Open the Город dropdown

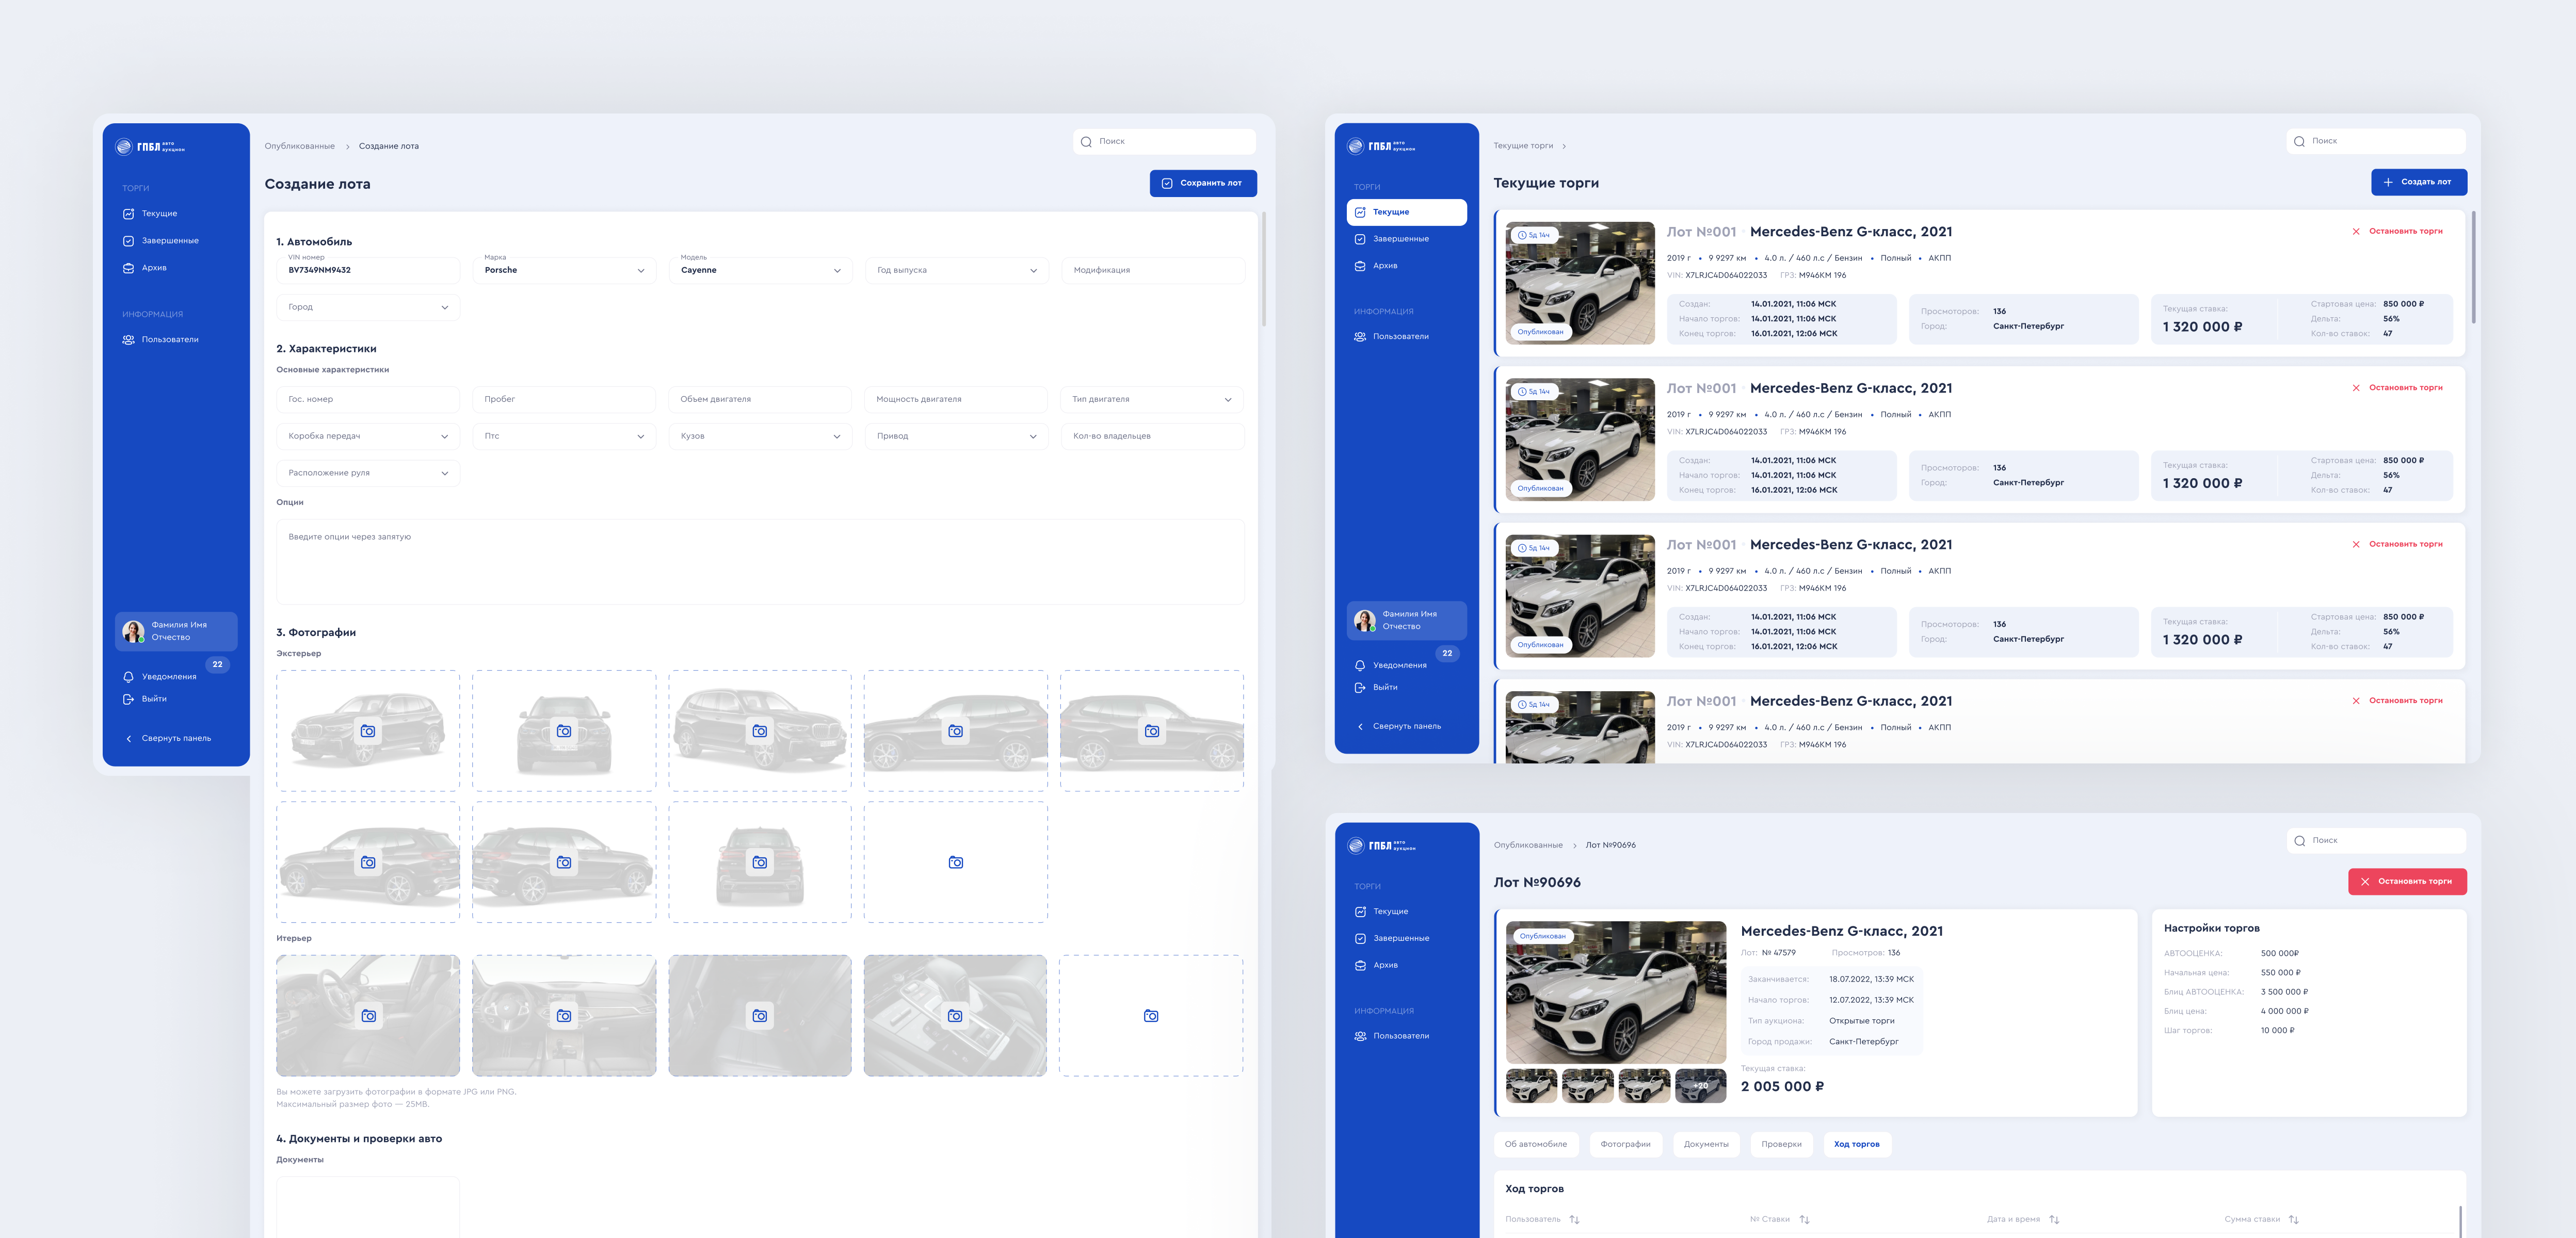coord(368,307)
